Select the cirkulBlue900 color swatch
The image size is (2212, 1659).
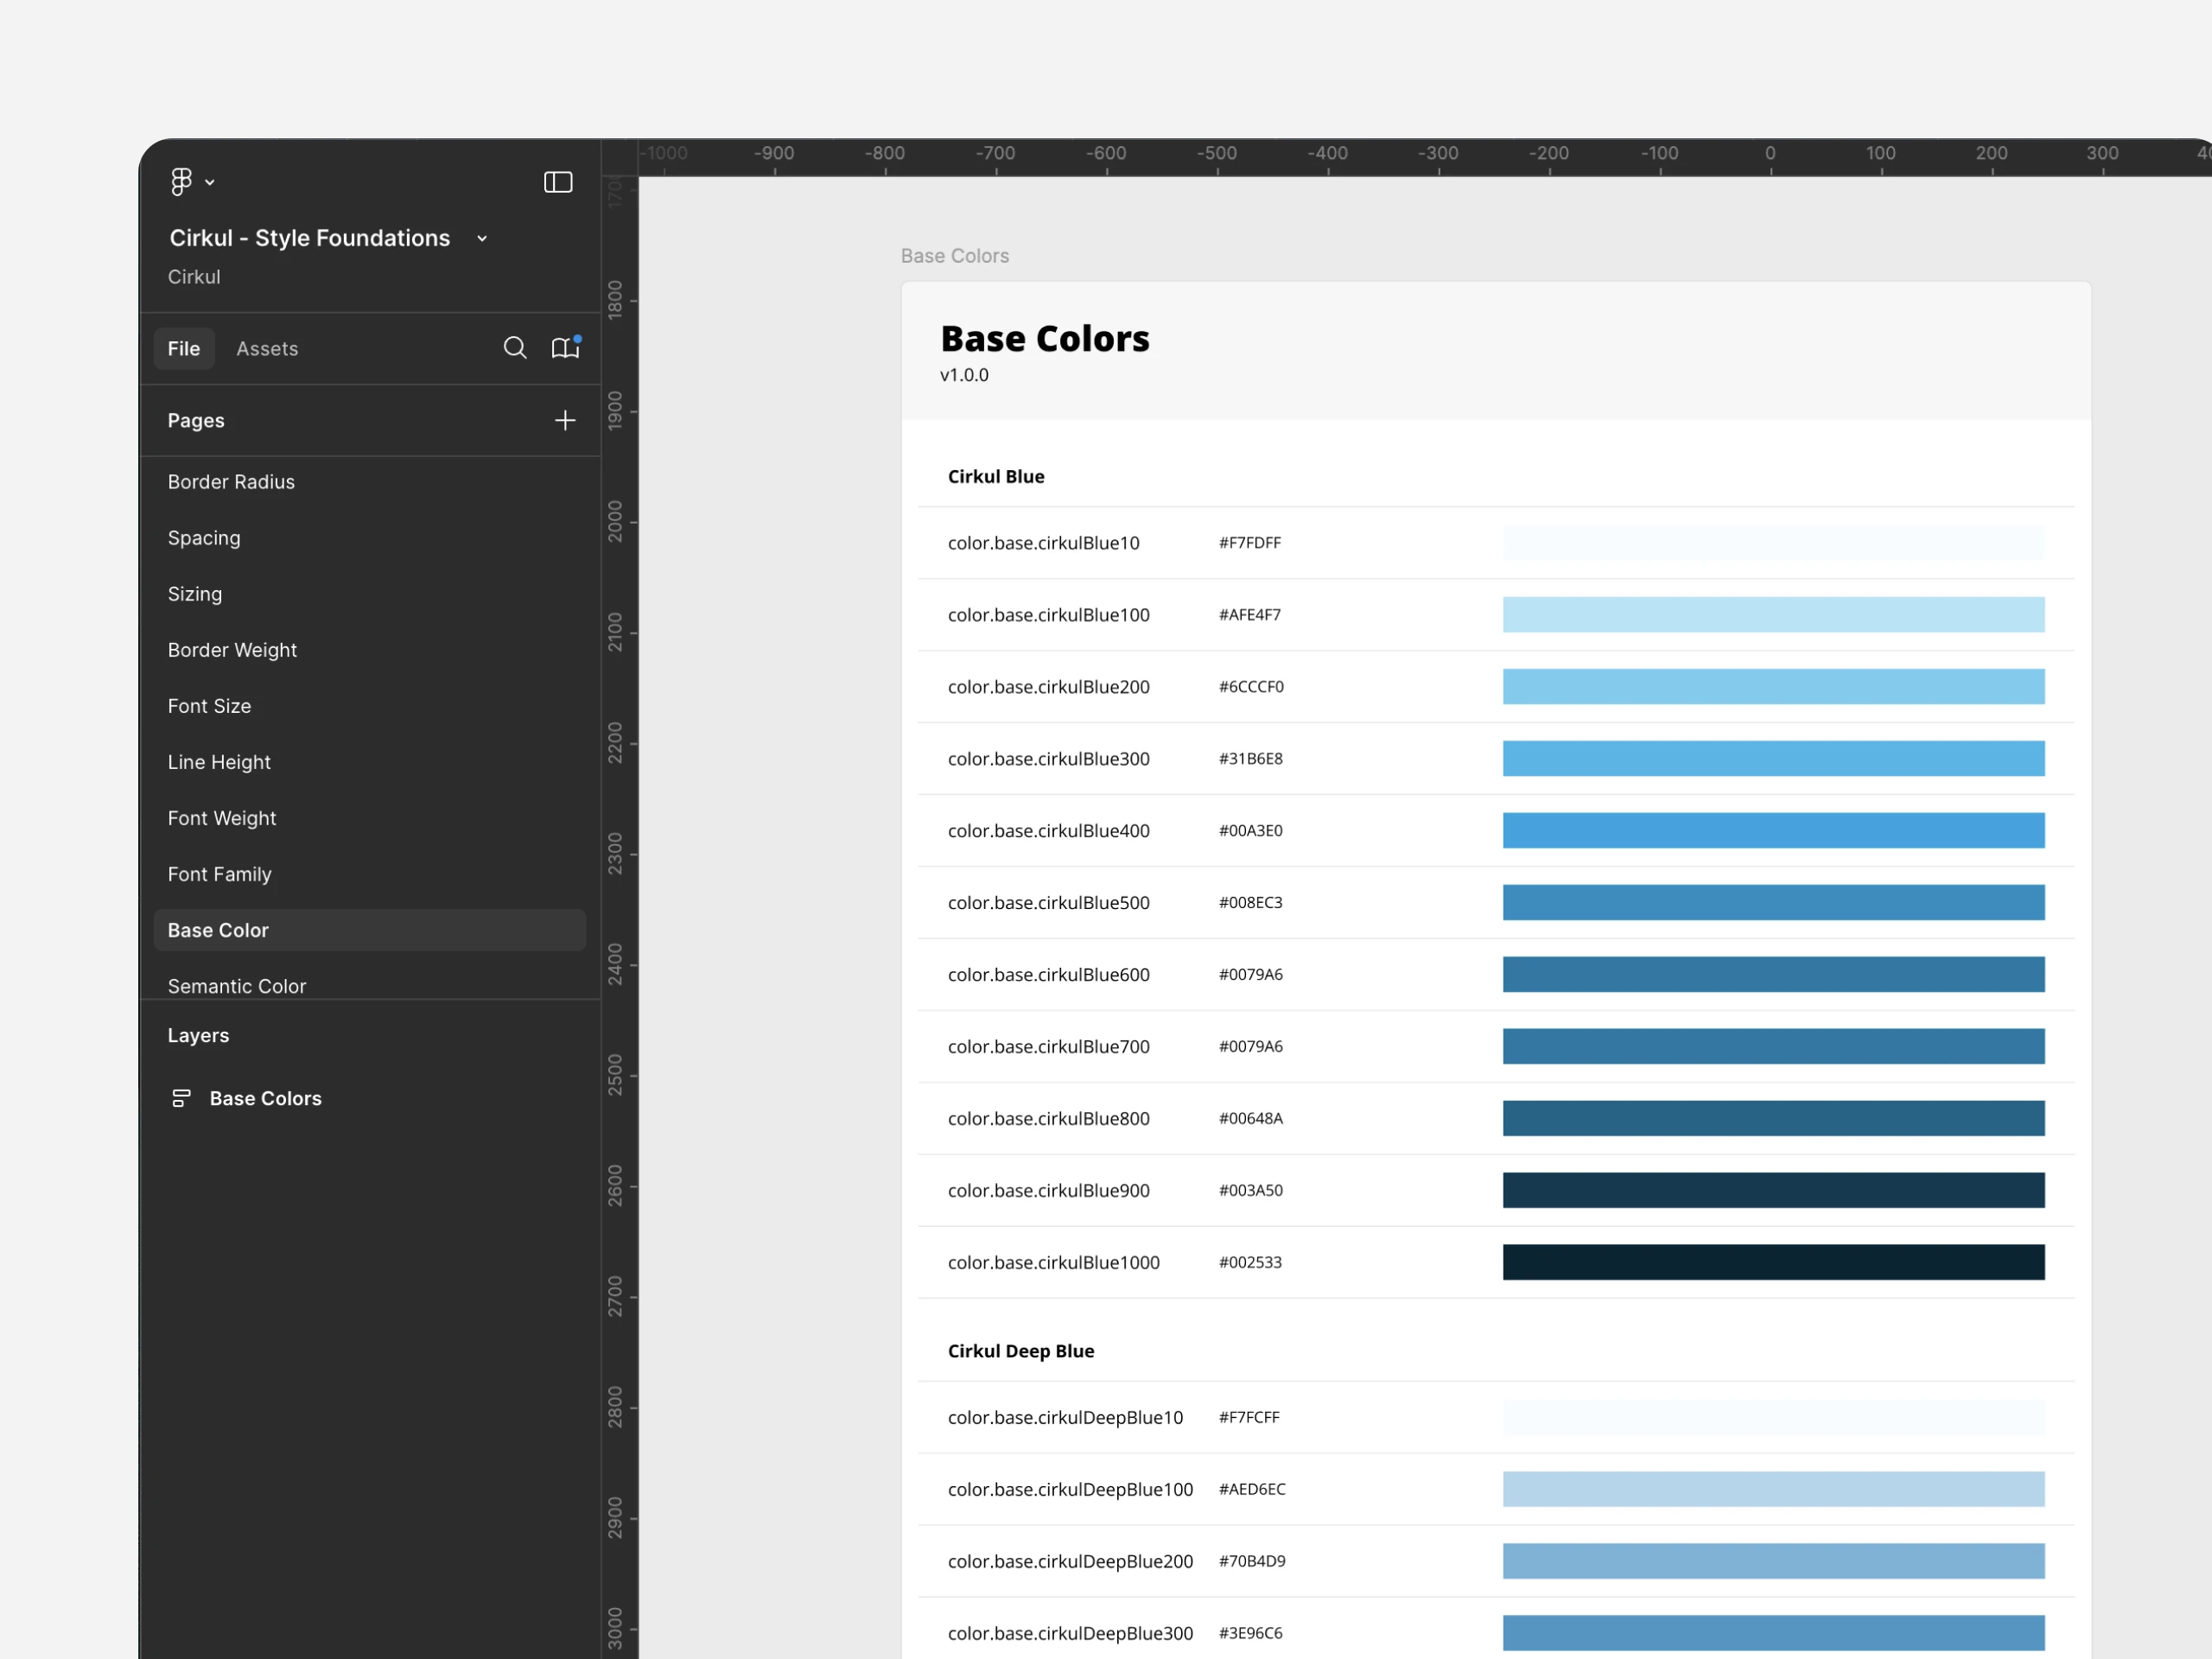pos(1773,1191)
